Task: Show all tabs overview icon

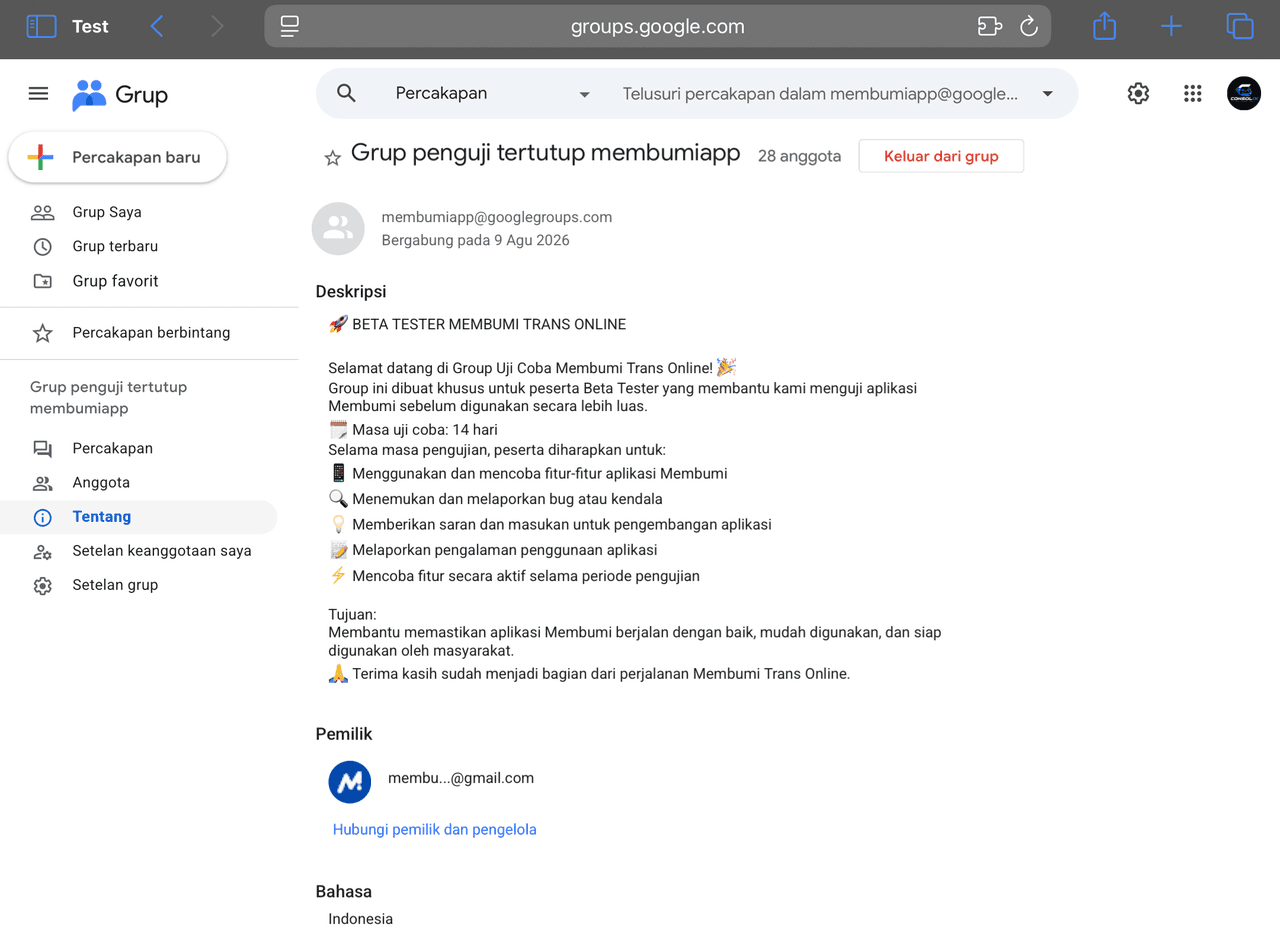Action: pyautogui.click(x=1240, y=26)
